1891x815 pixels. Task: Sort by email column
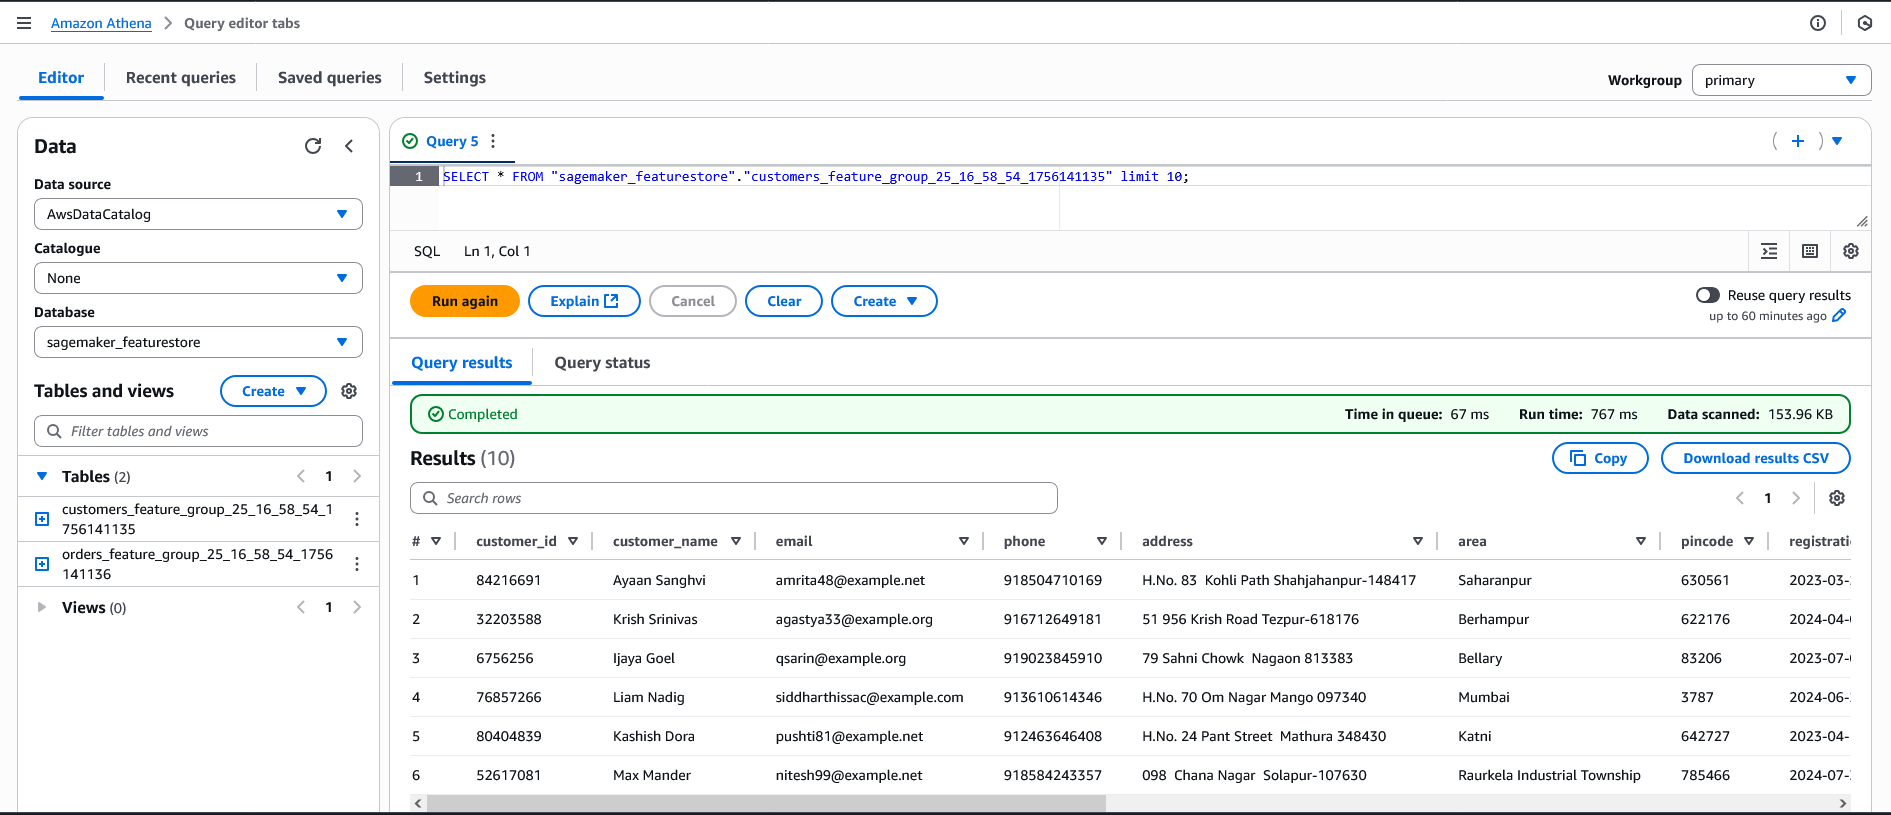(x=964, y=541)
